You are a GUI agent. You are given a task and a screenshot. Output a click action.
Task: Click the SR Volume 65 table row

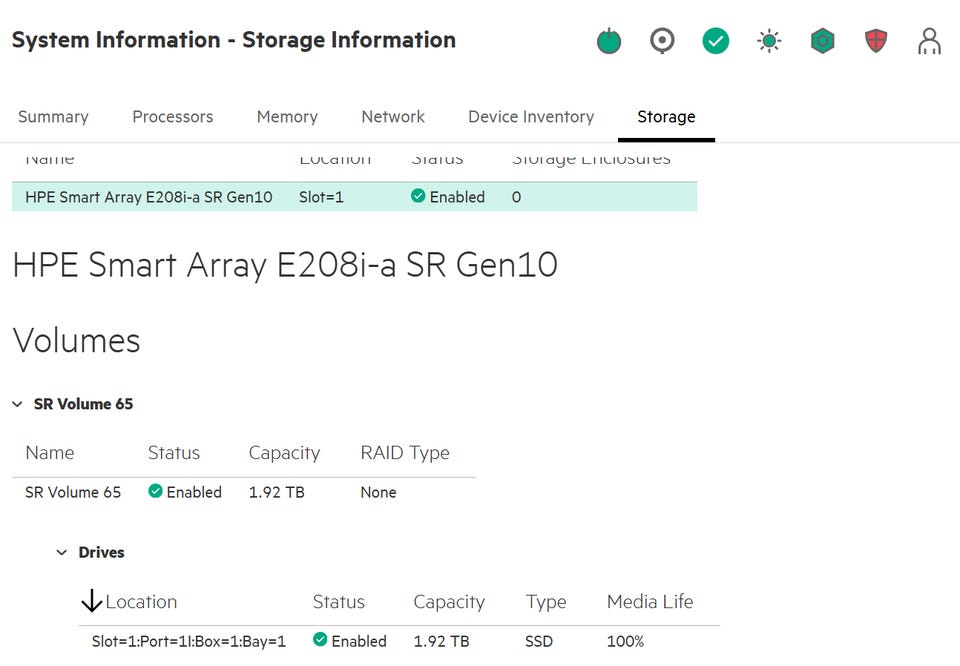point(243,492)
